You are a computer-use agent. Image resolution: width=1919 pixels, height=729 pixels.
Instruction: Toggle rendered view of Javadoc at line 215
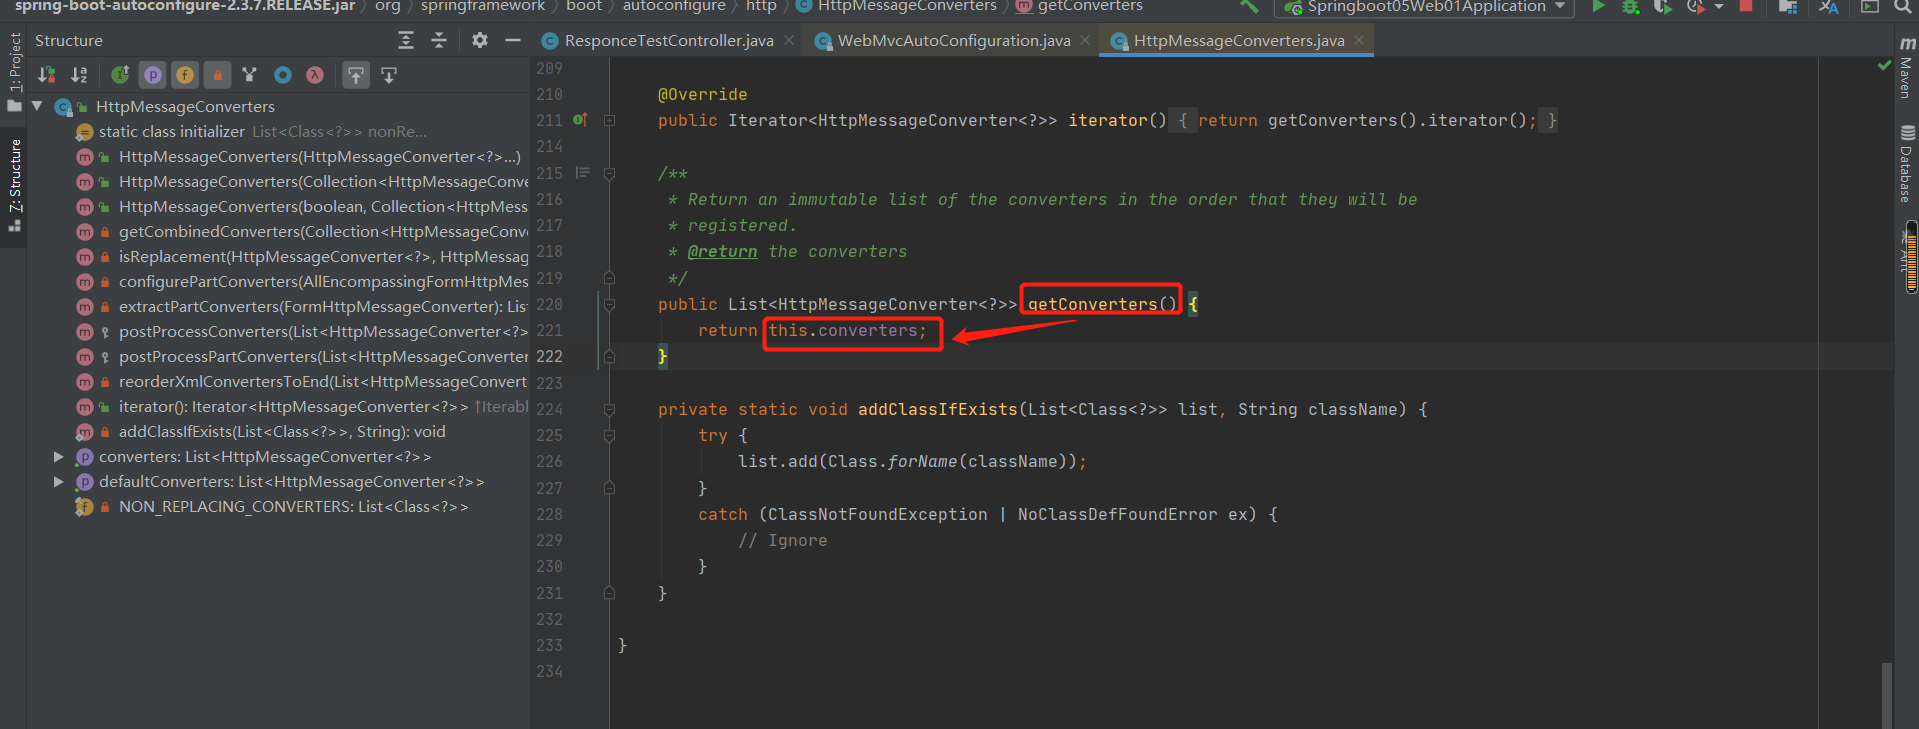point(583,173)
